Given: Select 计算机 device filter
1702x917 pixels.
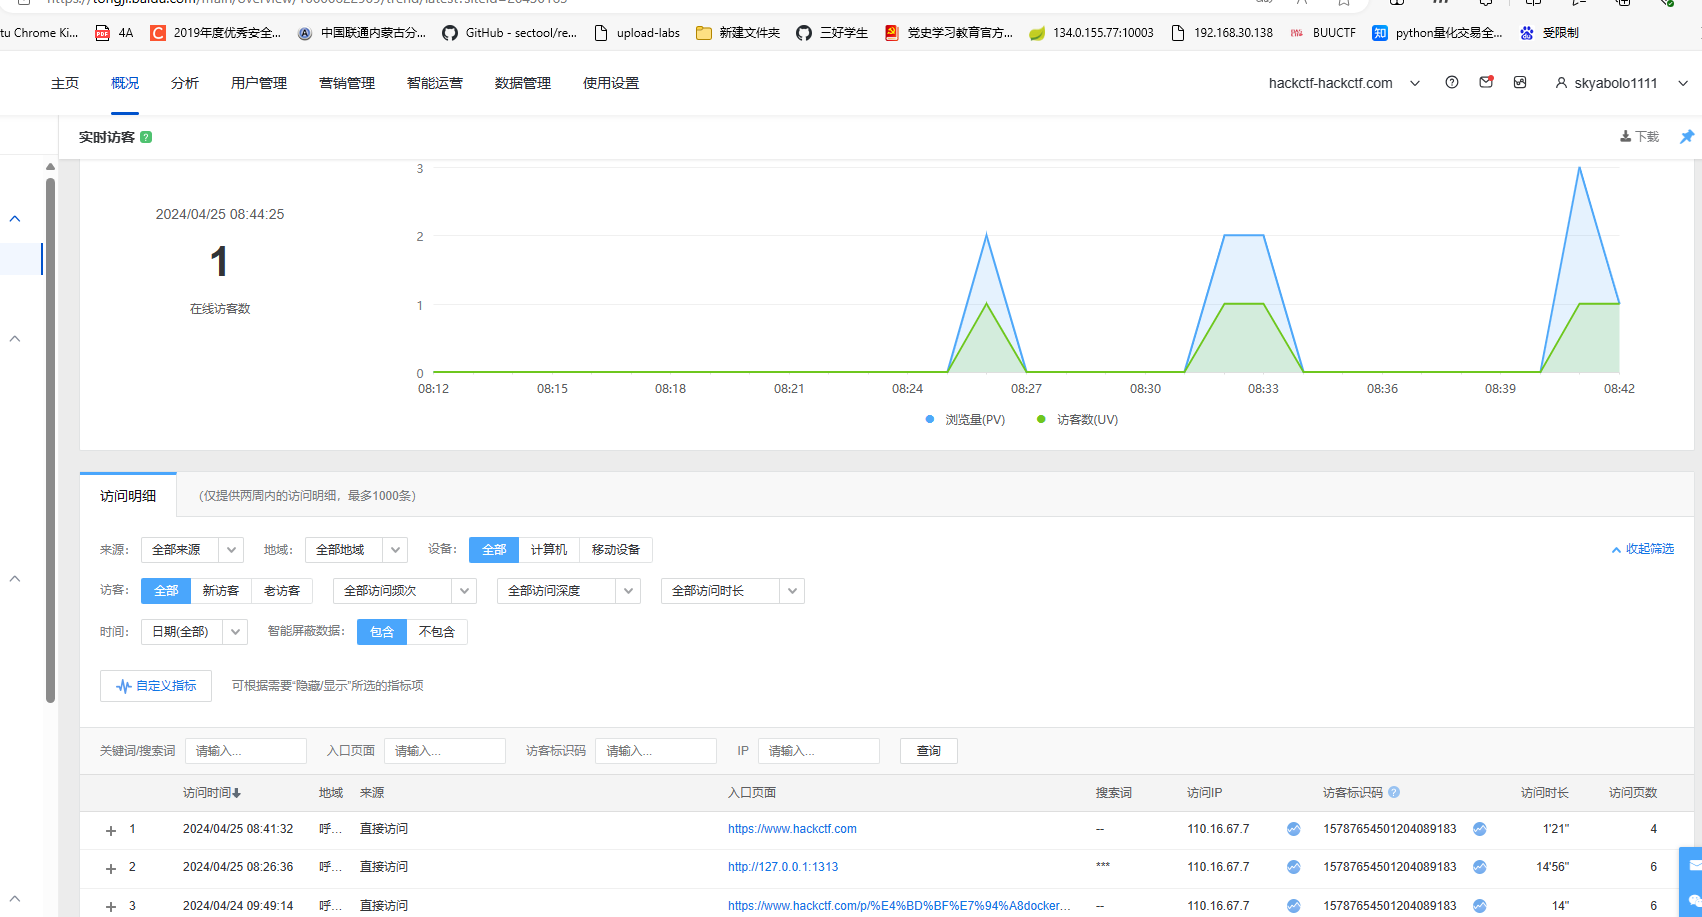Looking at the screenshot, I should tap(549, 550).
